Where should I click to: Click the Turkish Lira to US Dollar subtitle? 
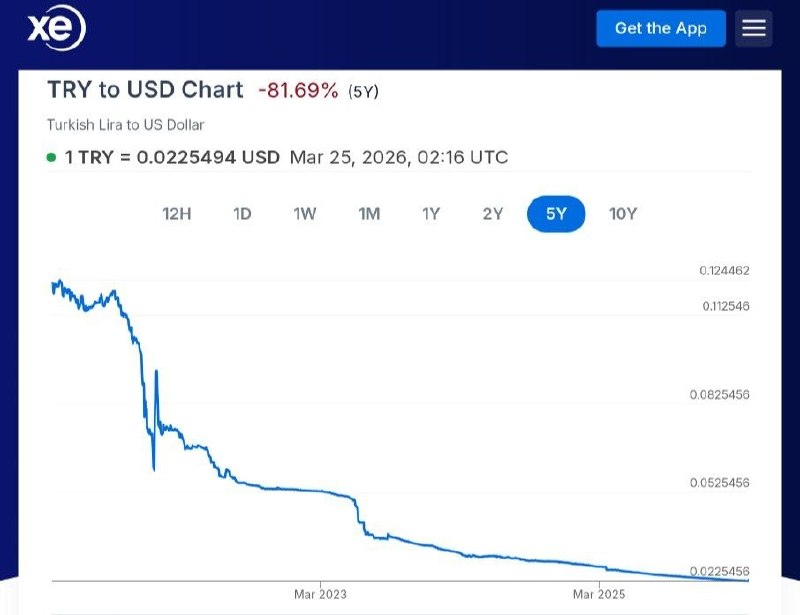pyautogui.click(x=125, y=125)
